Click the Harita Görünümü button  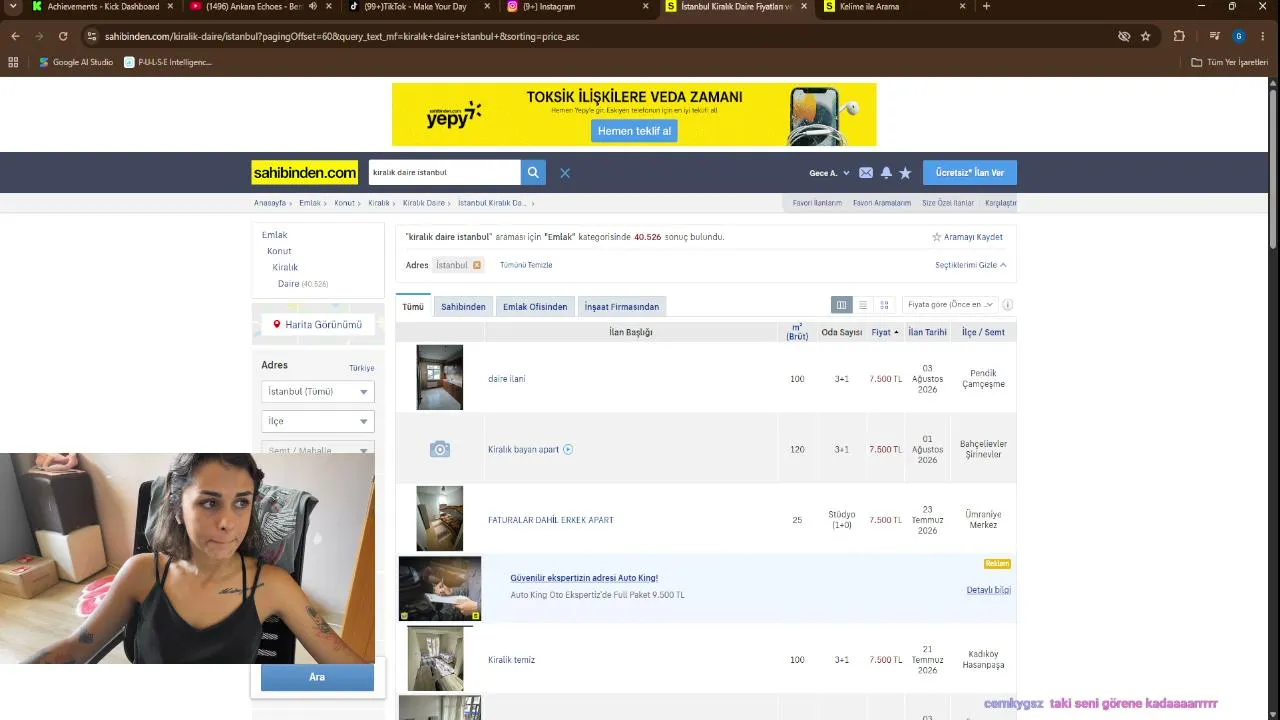pyautogui.click(x=318, y=325)
